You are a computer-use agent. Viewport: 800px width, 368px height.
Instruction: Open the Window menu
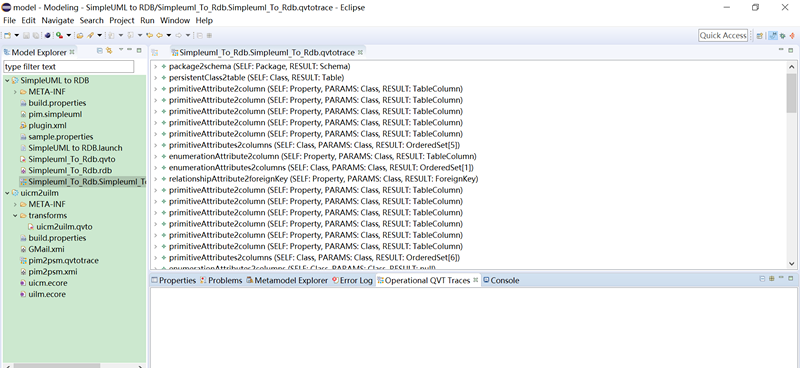(175, 20)
